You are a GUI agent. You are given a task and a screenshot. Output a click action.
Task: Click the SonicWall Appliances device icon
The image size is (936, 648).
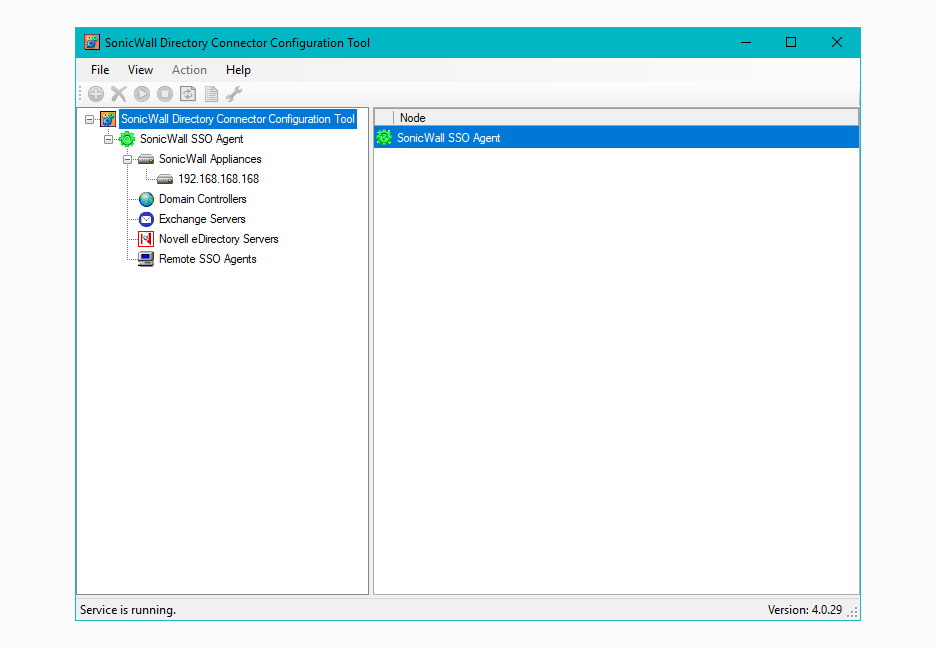coord(146,159)
